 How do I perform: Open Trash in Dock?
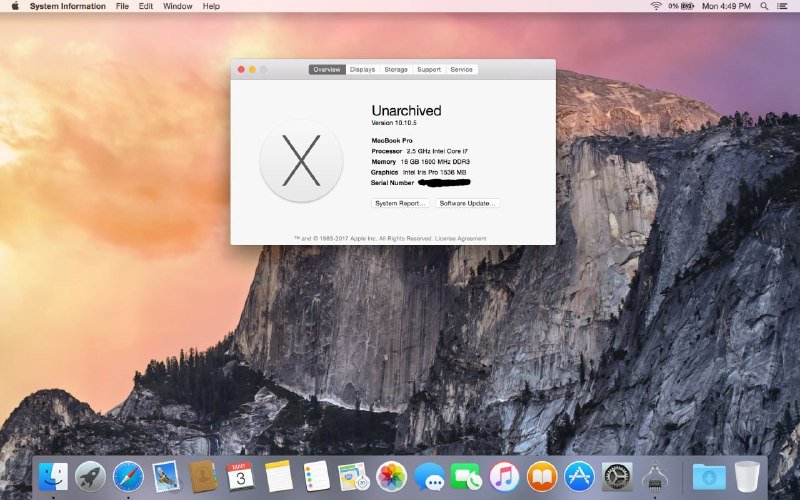(747, 477)
